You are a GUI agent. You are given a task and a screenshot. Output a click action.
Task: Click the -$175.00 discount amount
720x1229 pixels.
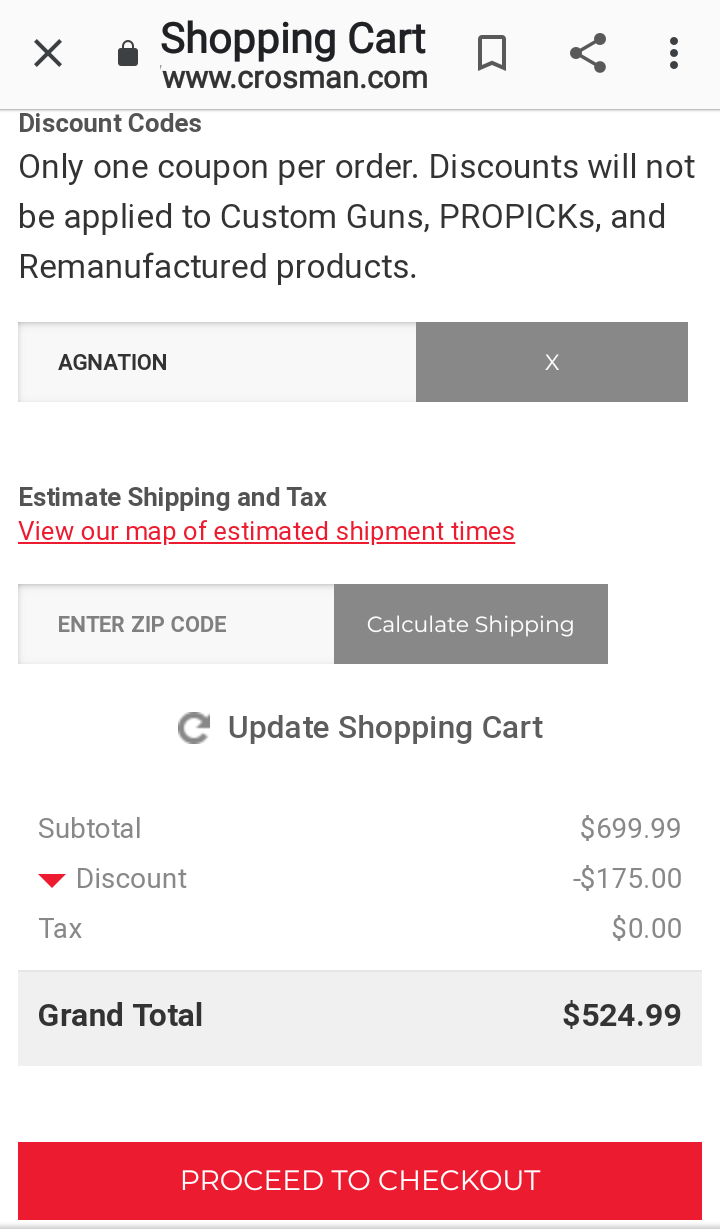(627, 878)
